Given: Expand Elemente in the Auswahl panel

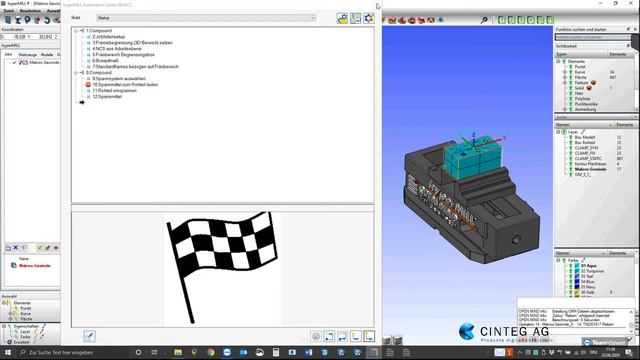Looking at the screenshot, I should point(4,303).
